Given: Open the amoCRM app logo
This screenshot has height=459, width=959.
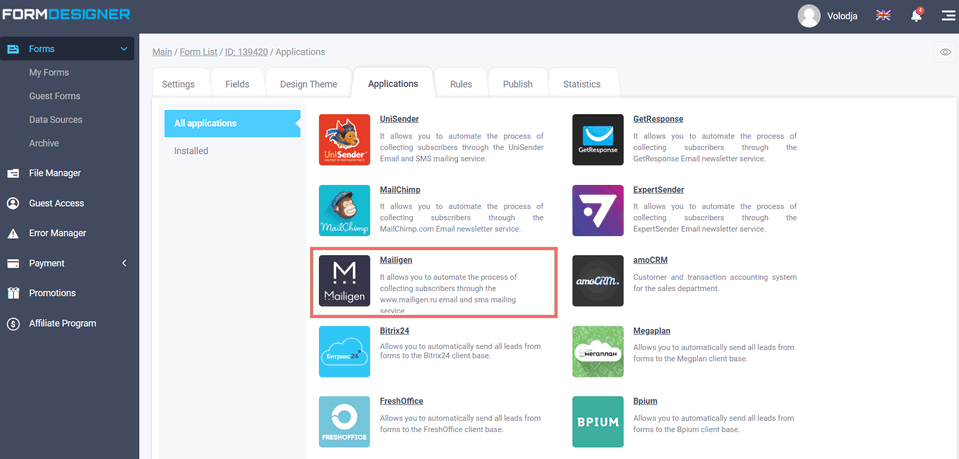Looking at the screenshot, I should pyautogui.click(x=598, y=281).
